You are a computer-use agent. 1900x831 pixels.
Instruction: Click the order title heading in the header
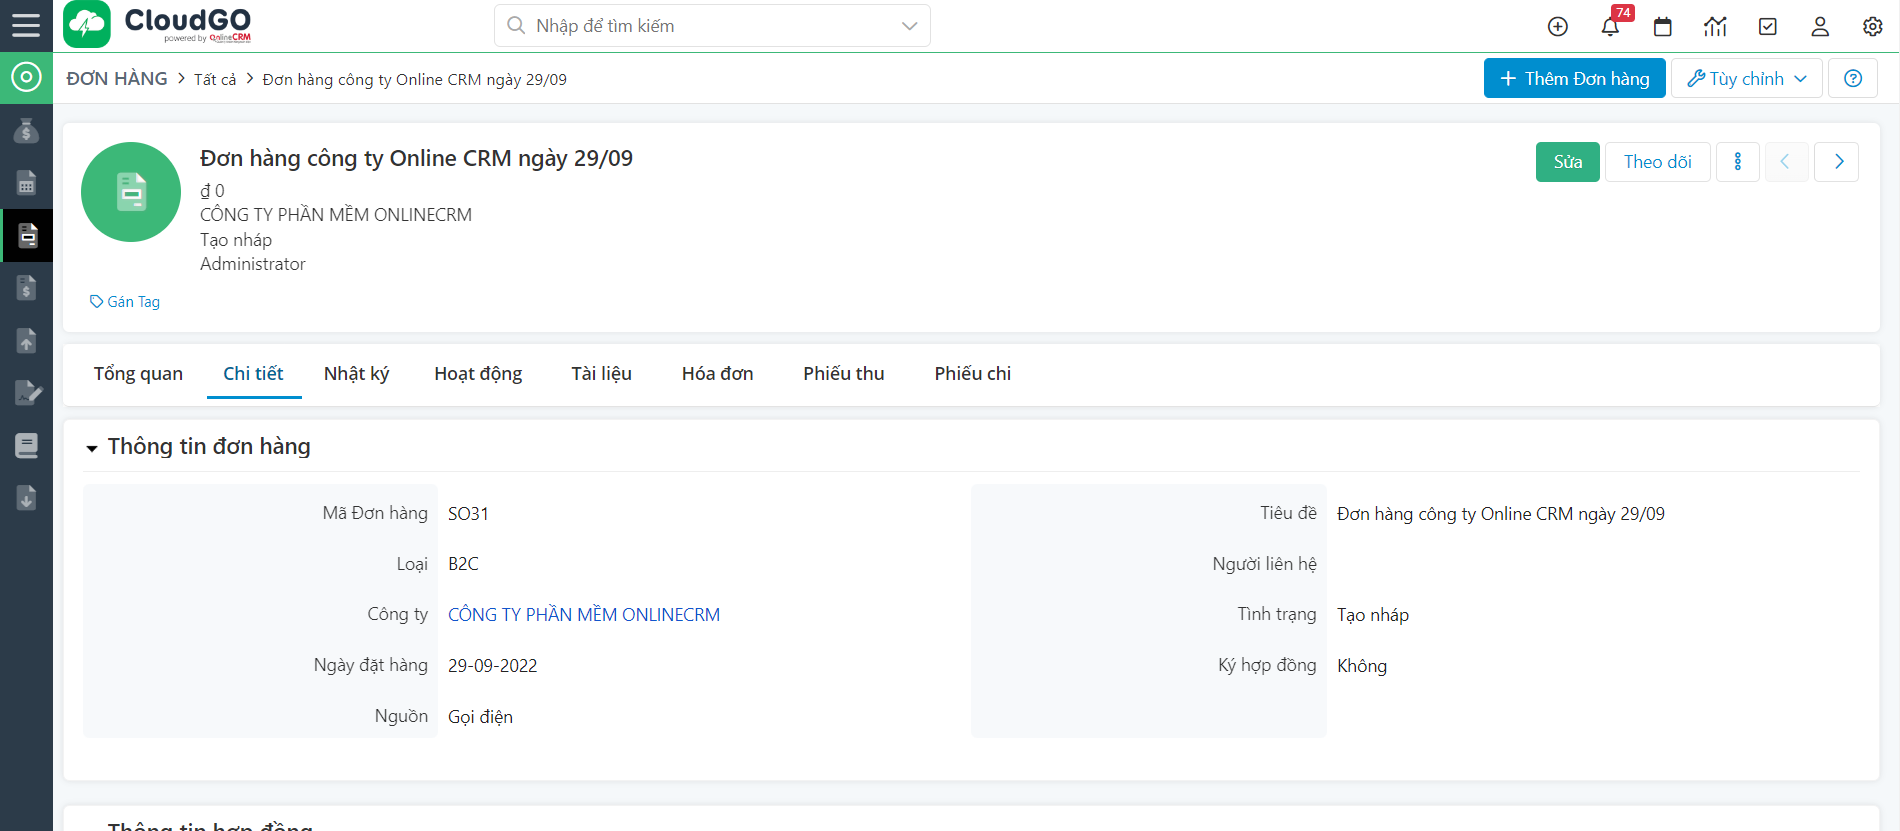click(x=416, y=159)
